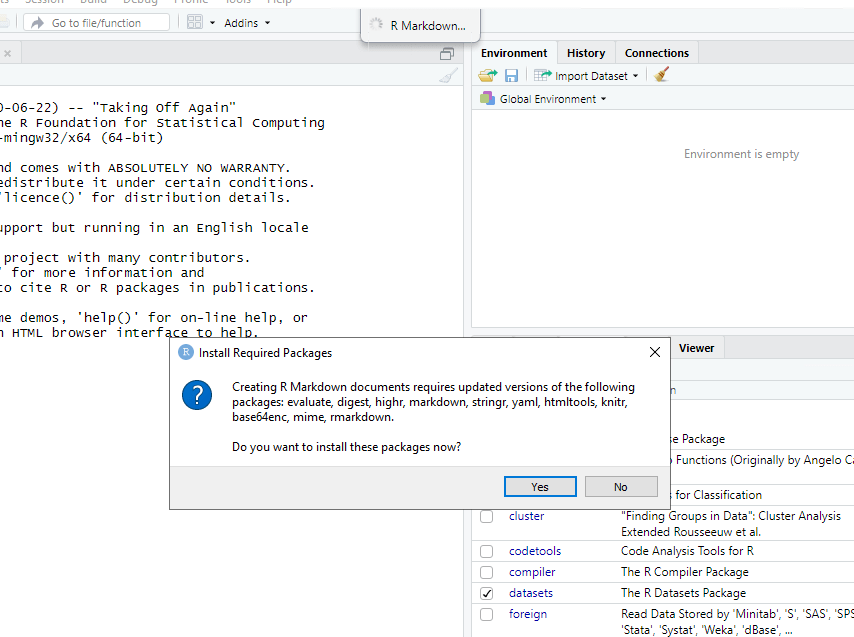Open a saved workspace with the folder icon
Screen dimensions: 854x637
487,75
